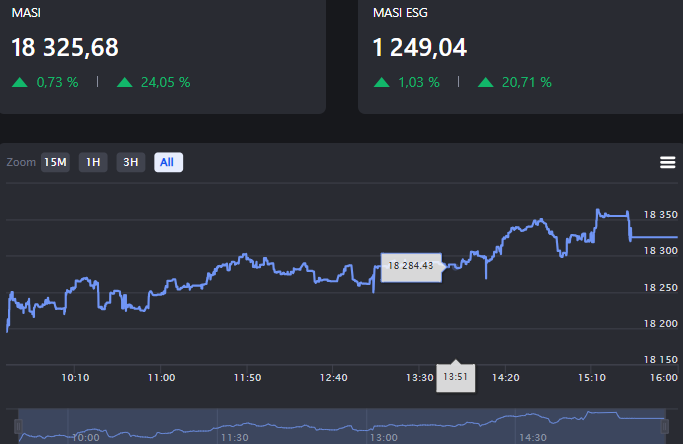Set chart zoom to 15M

click(55, 162)
